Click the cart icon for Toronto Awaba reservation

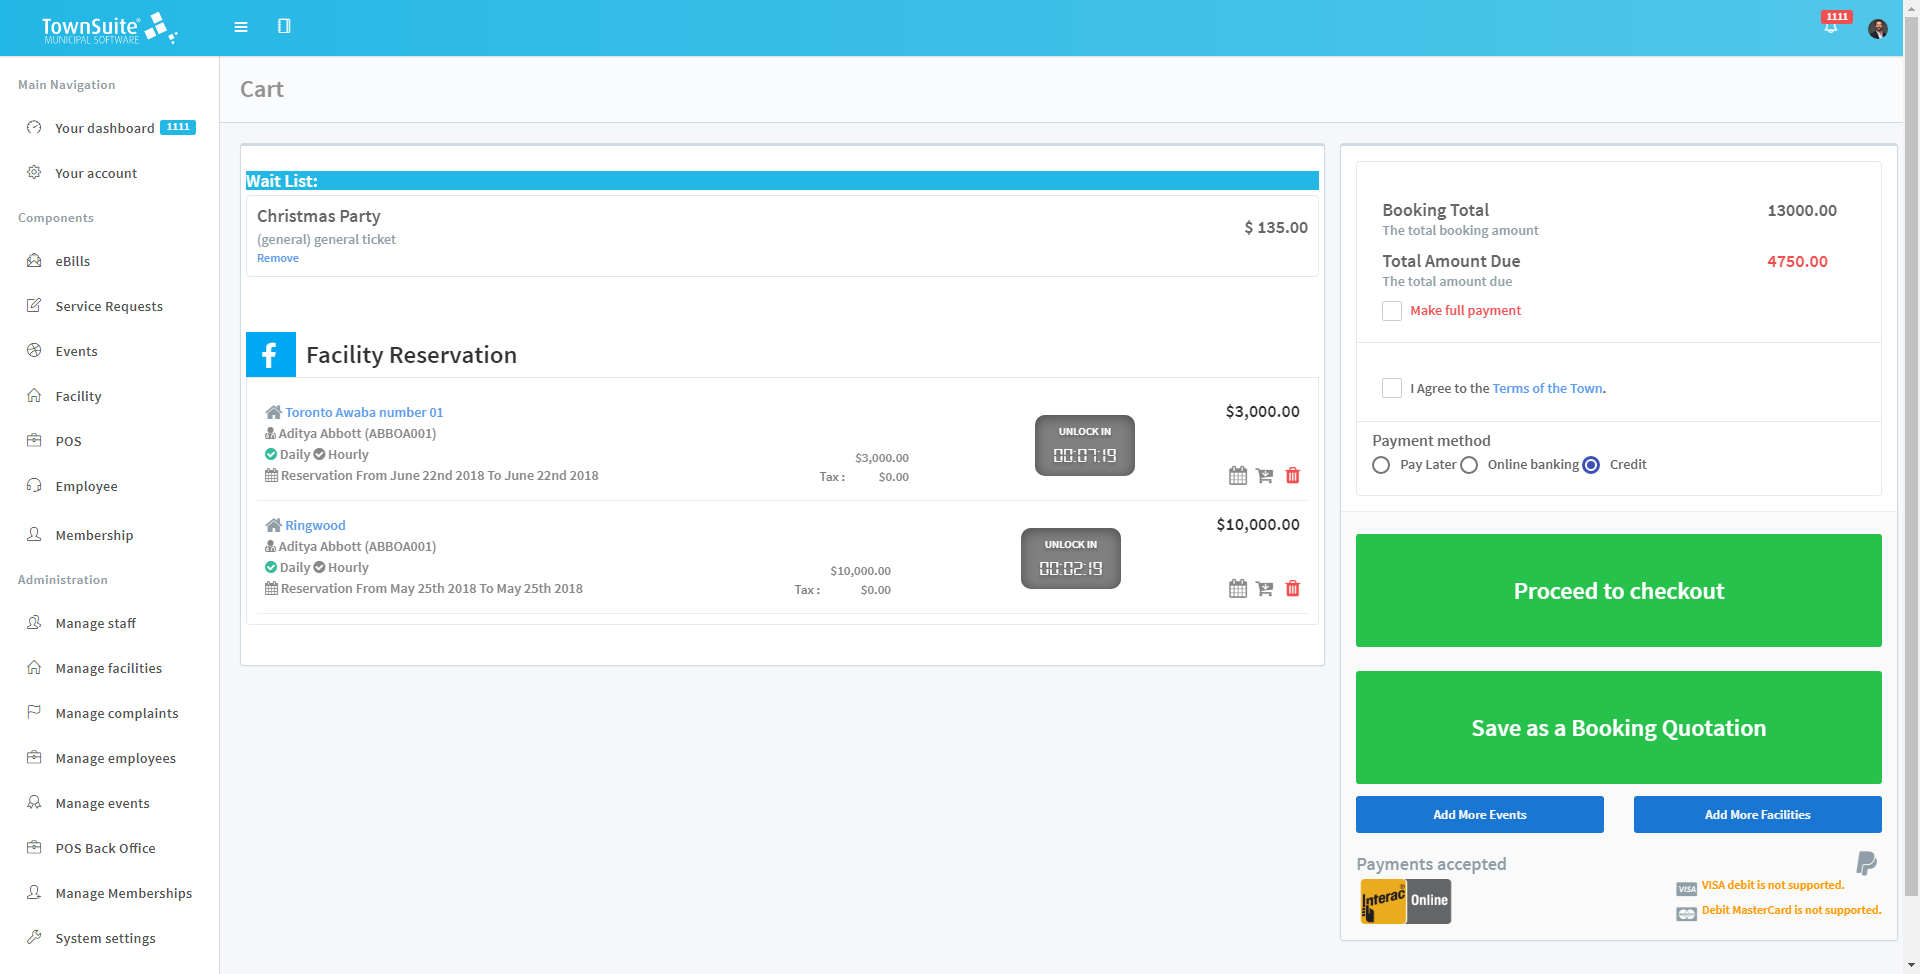pos(1265,476)
